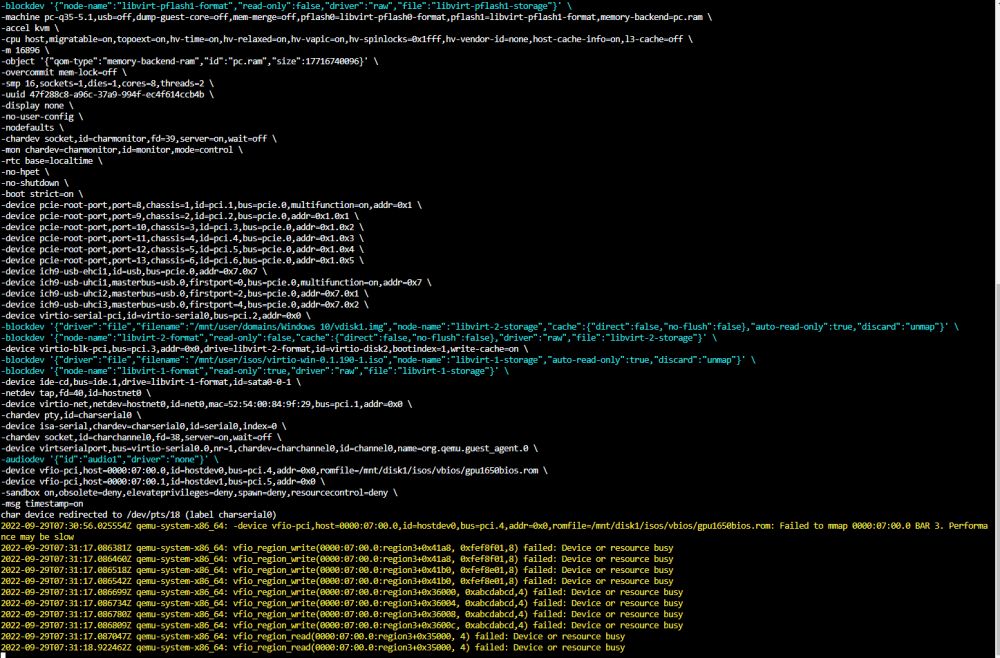Screen dimensions: 1000x658
Task: Click the '-chardev socket,id=charchannel0' line
Action: [141, 437]
